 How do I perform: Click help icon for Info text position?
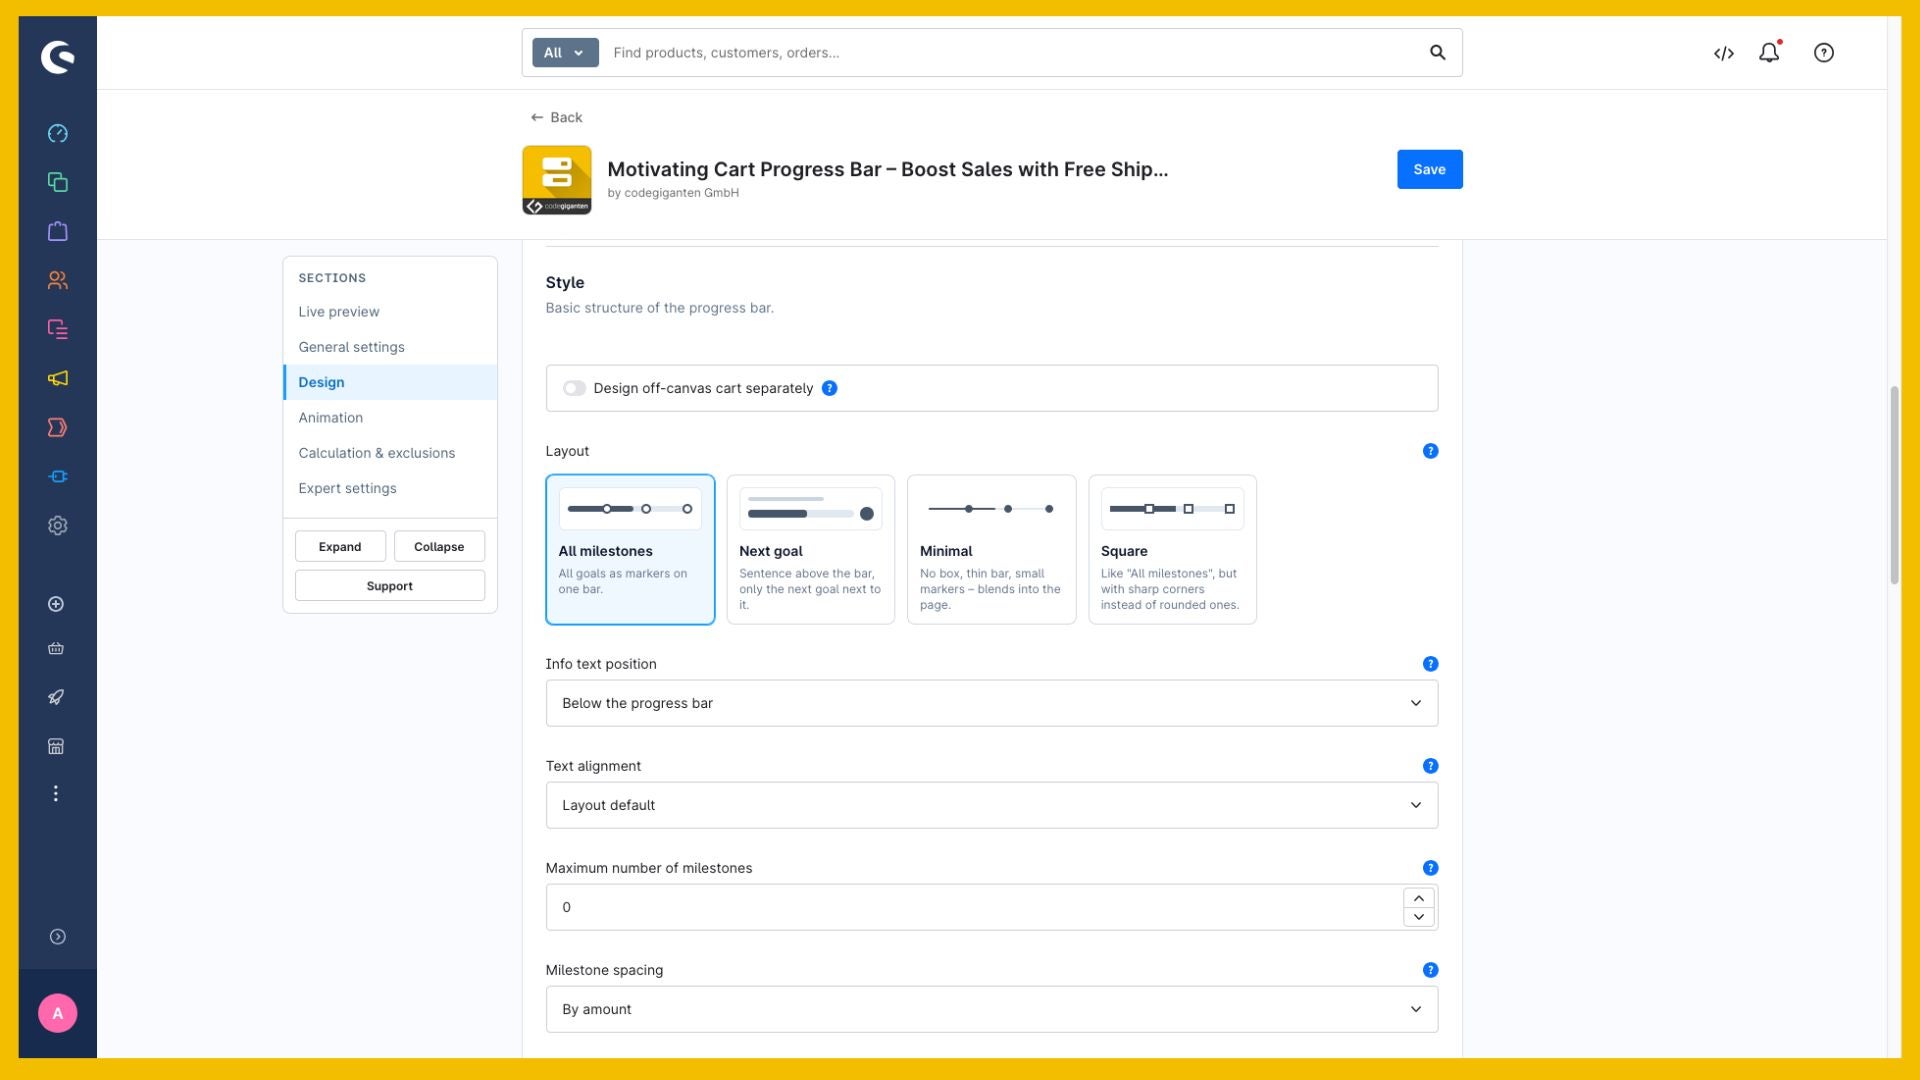point(1430,664)
